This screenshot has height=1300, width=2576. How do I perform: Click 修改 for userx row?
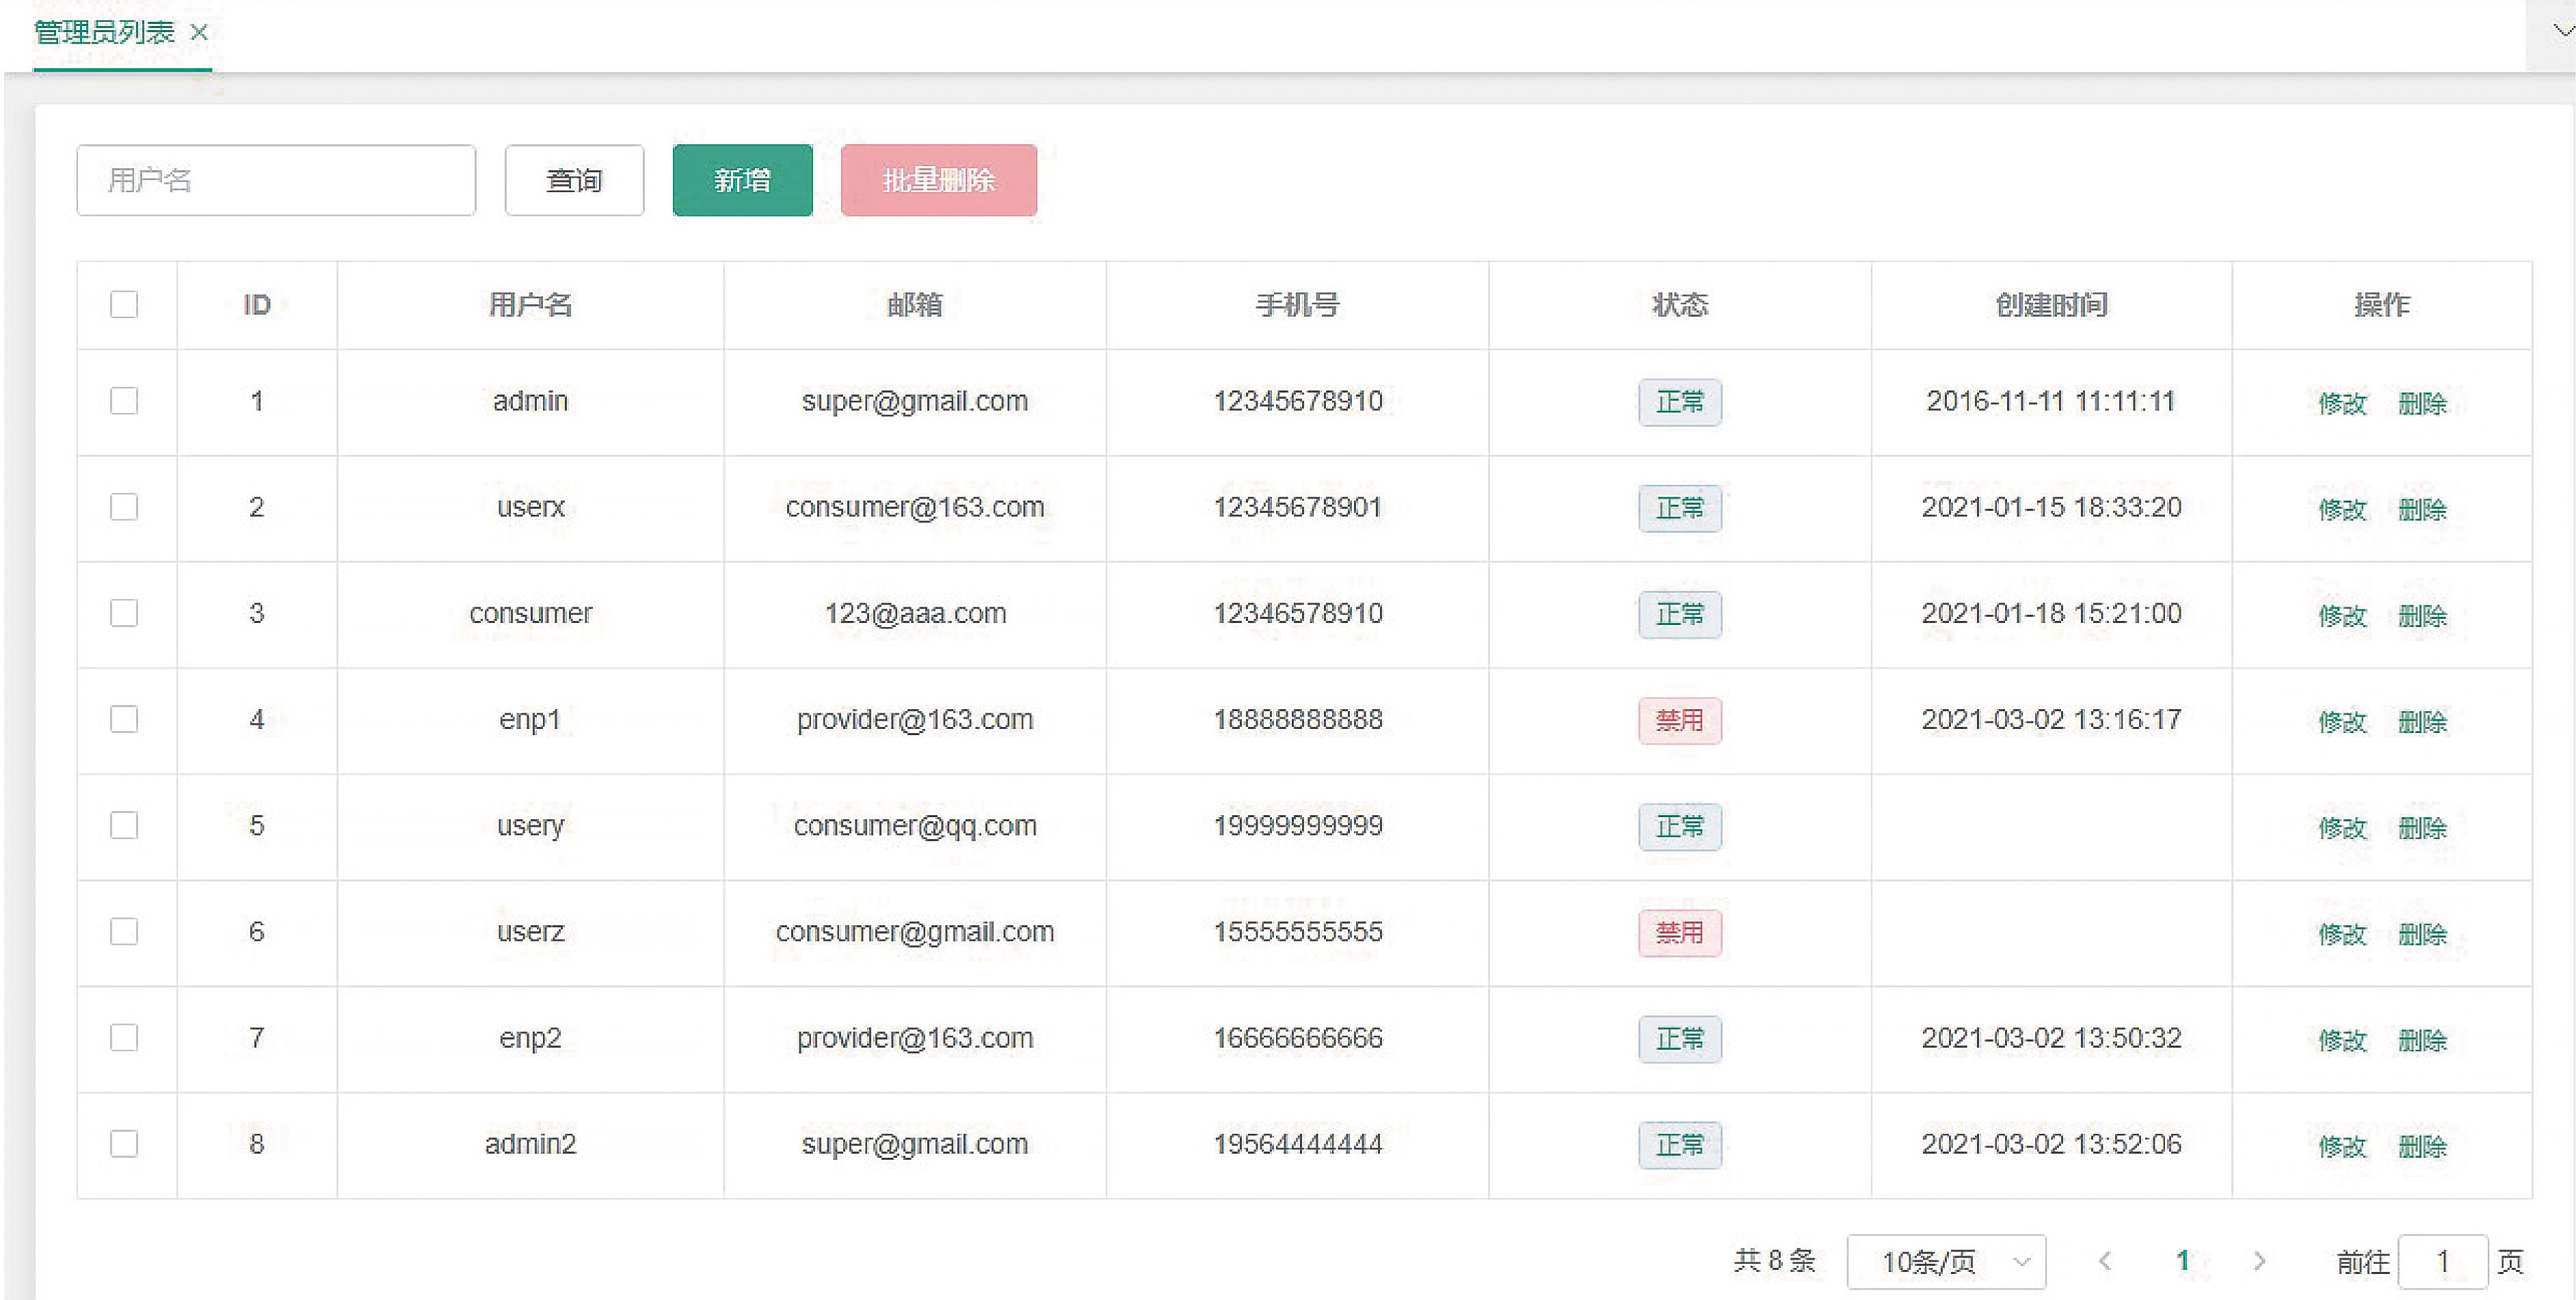pyautogui.click(x=2342, y=509)
